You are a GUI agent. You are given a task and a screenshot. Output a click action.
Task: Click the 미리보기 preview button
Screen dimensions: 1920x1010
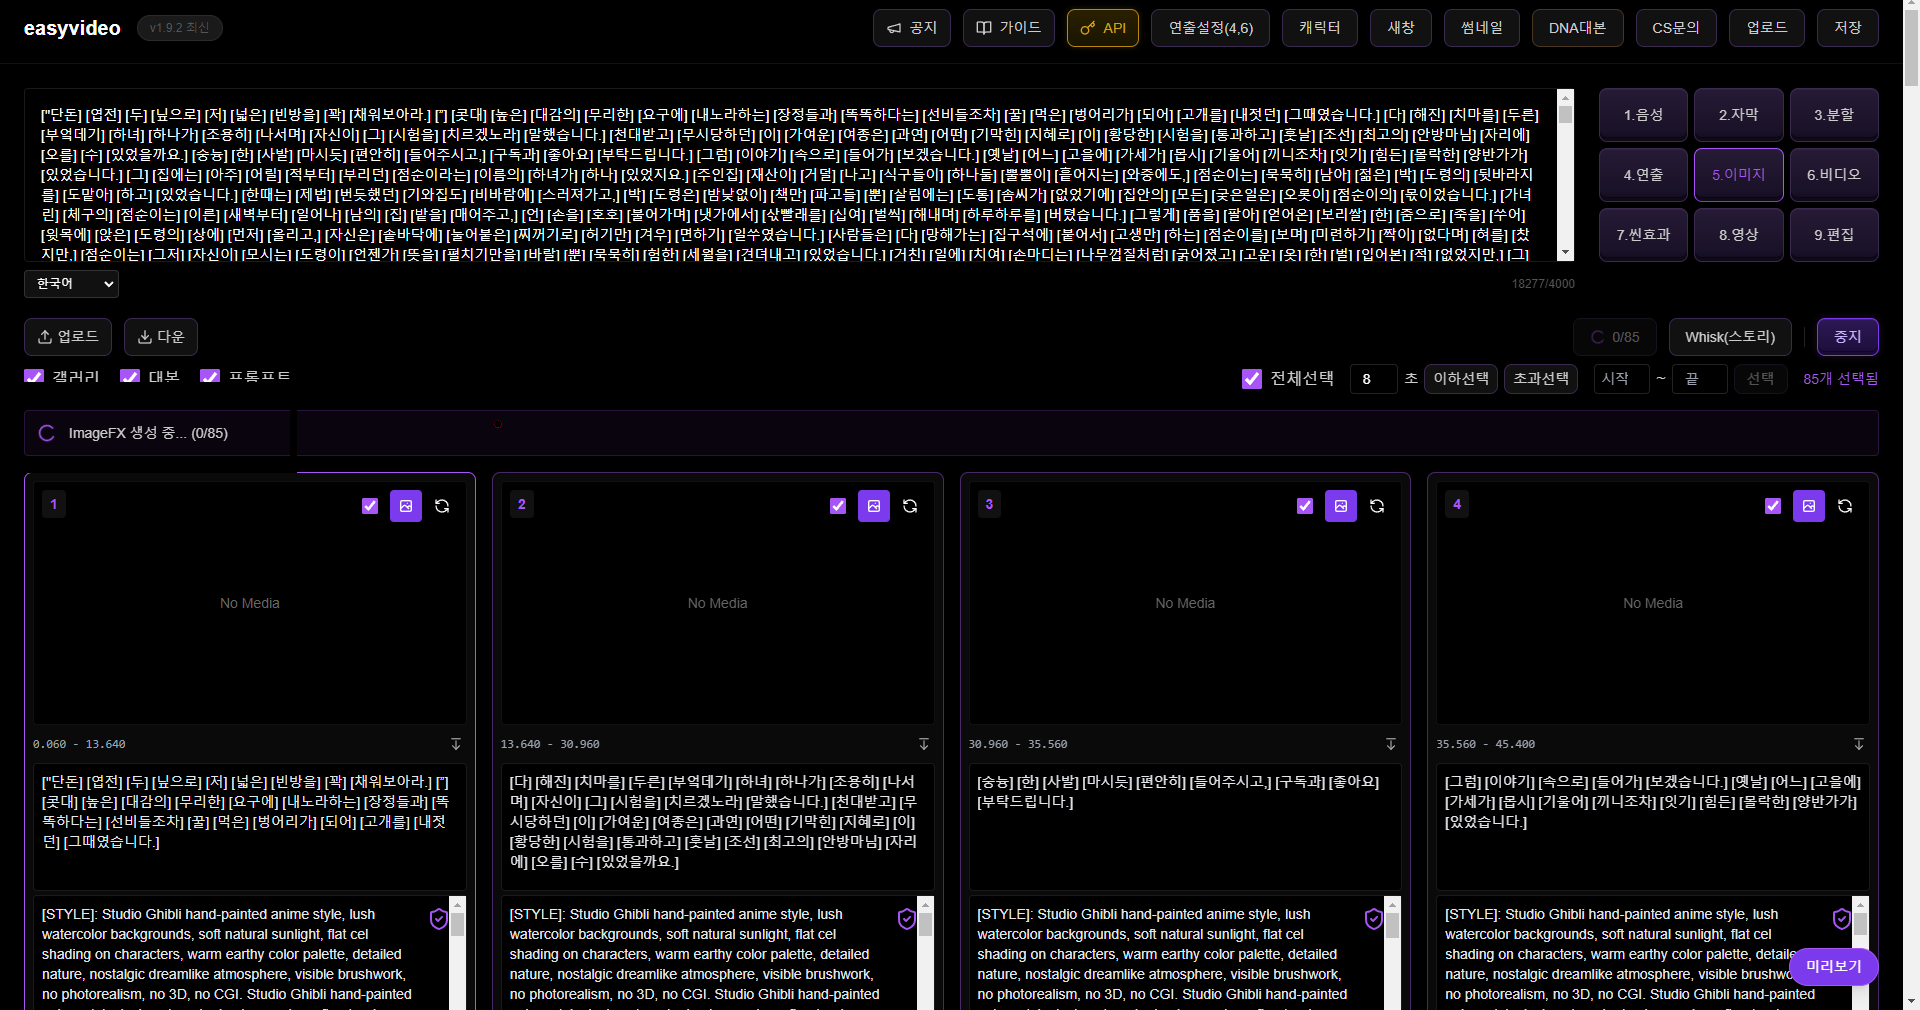pos(1833,967)
